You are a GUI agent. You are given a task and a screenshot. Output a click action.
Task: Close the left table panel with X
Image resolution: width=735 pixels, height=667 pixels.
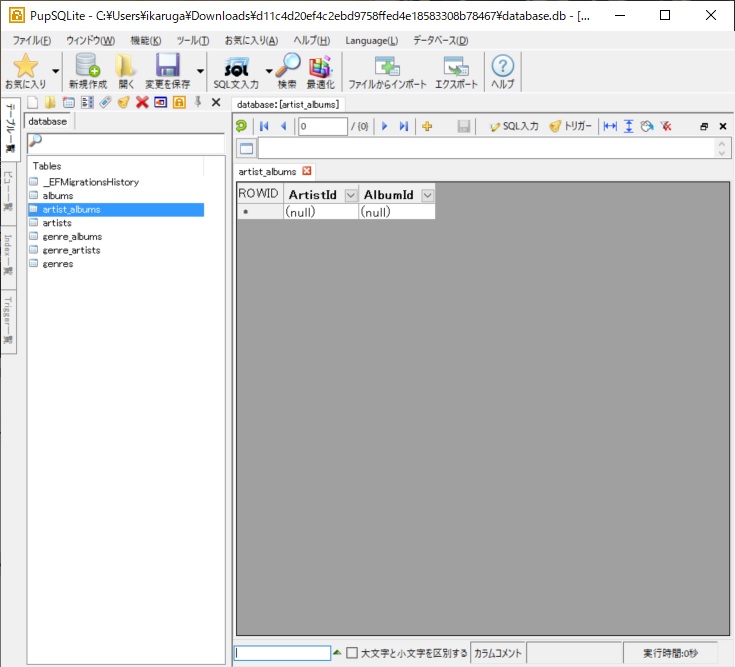216,102
